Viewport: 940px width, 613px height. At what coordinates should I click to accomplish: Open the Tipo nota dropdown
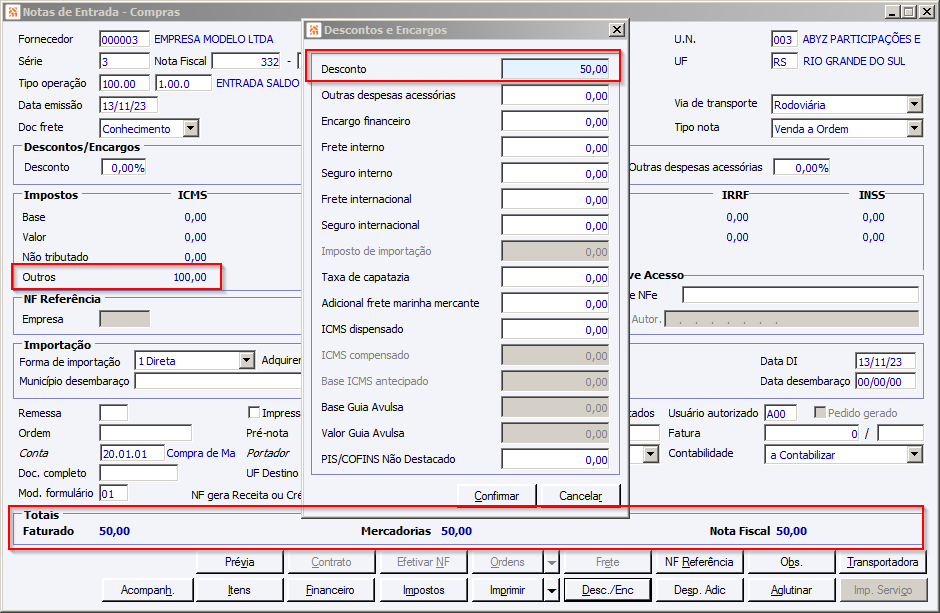coord(914,128)
